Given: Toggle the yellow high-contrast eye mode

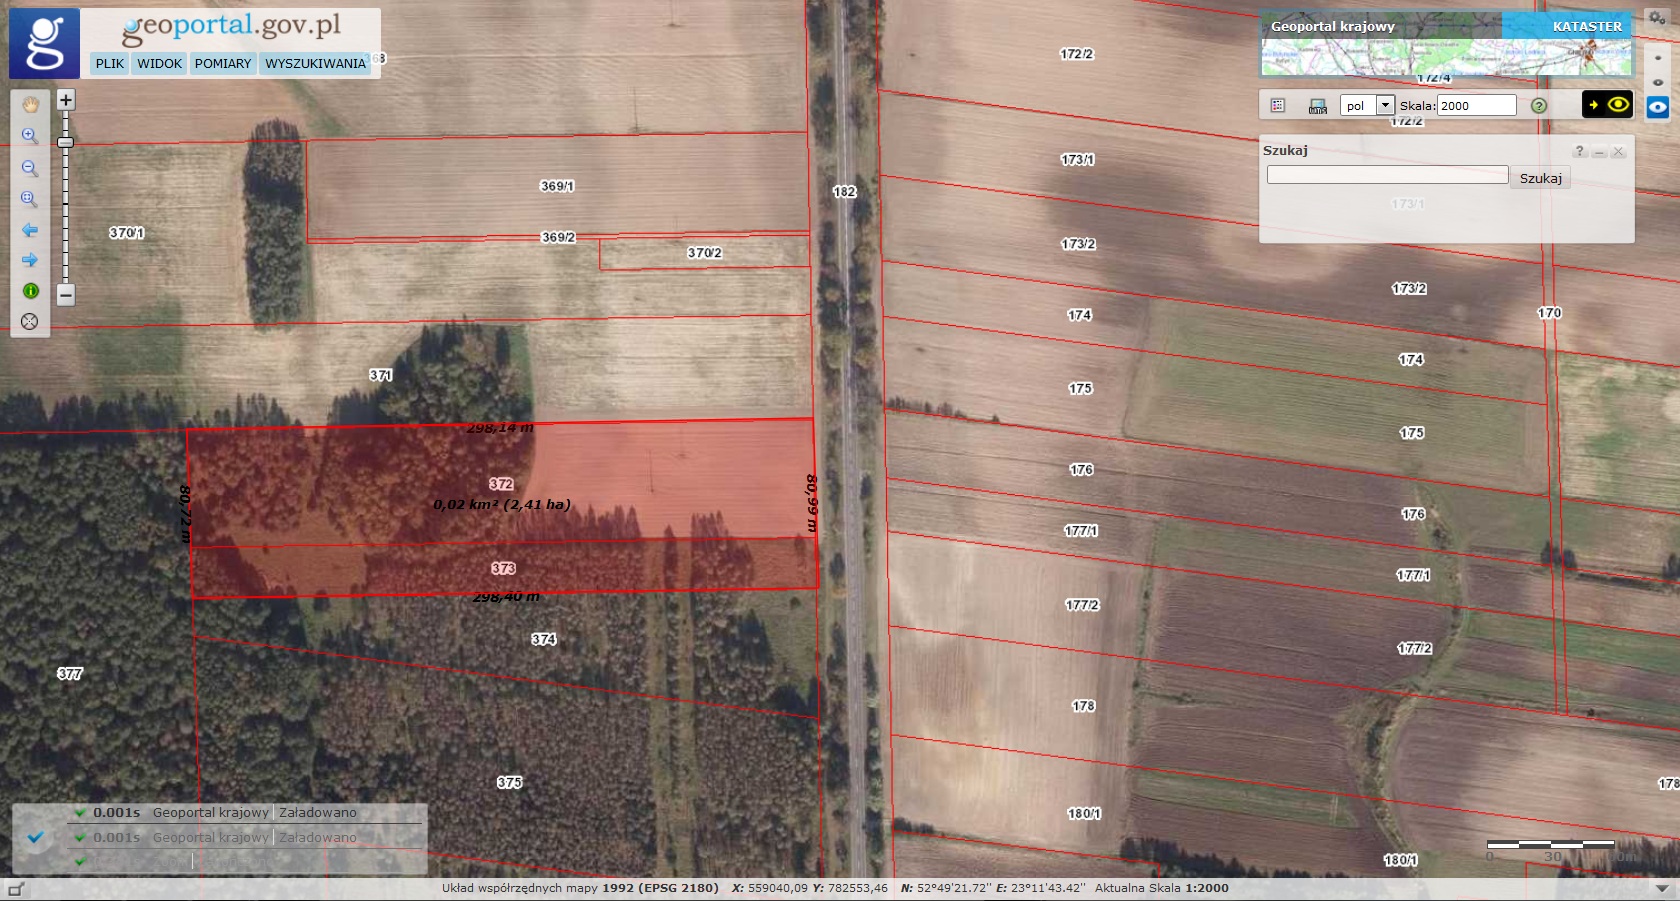Looking at the screenshot, I should (x=1607, y=104).
